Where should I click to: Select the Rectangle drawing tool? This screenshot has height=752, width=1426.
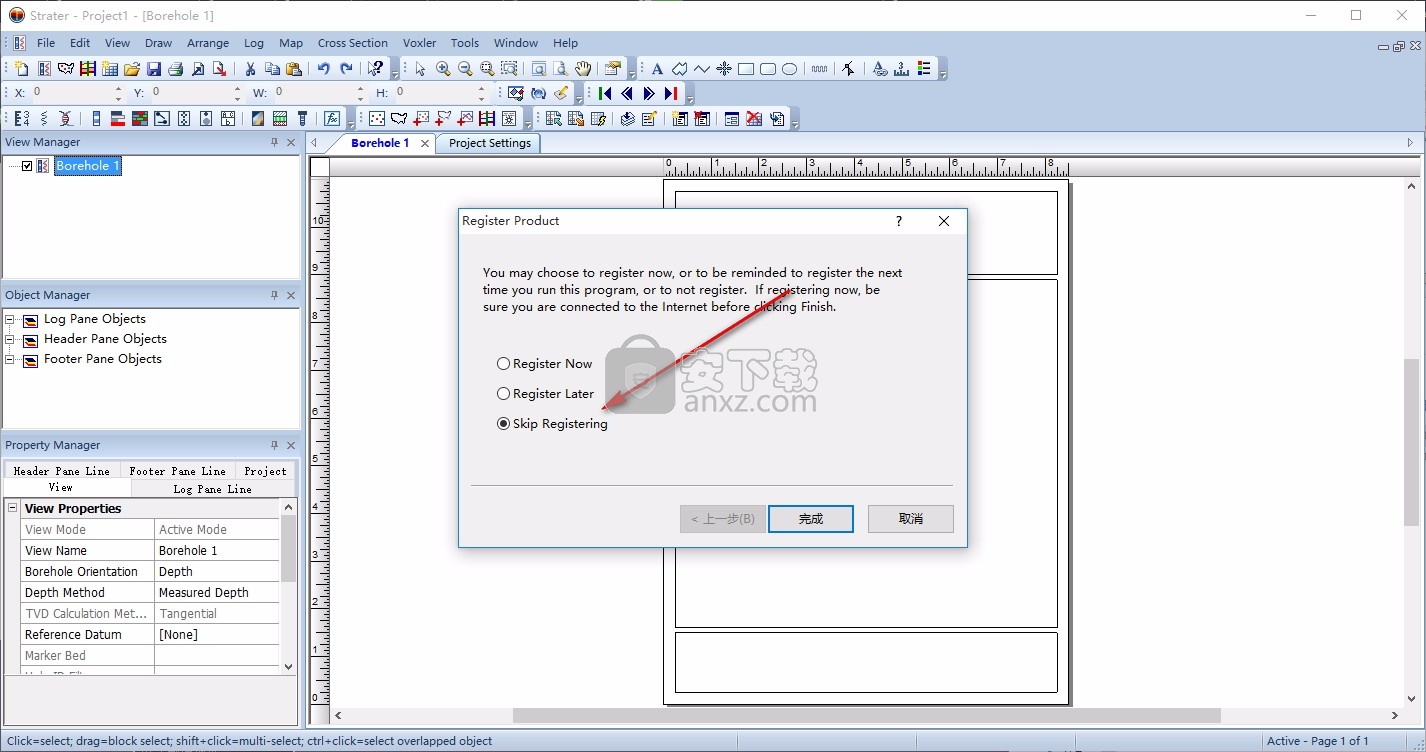(x=746, y=69)
